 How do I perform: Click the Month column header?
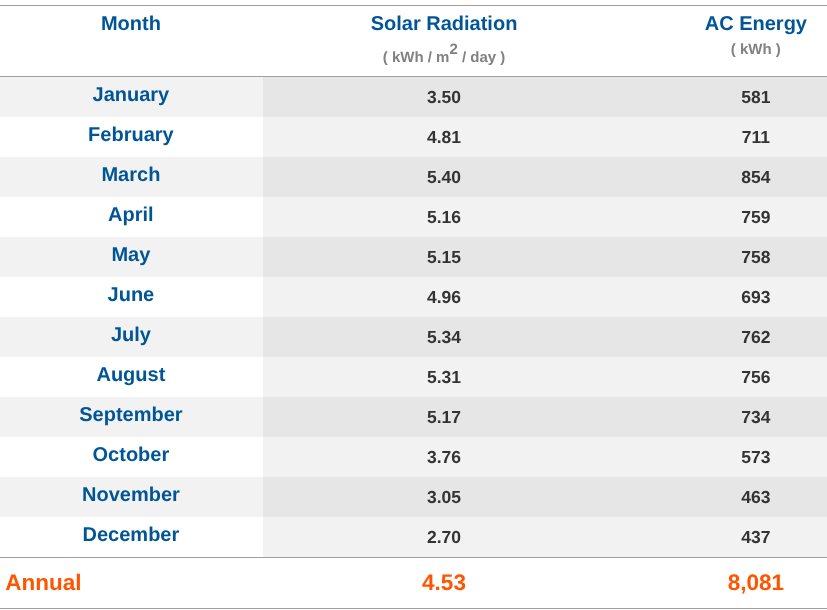click(x=131, y=24)
